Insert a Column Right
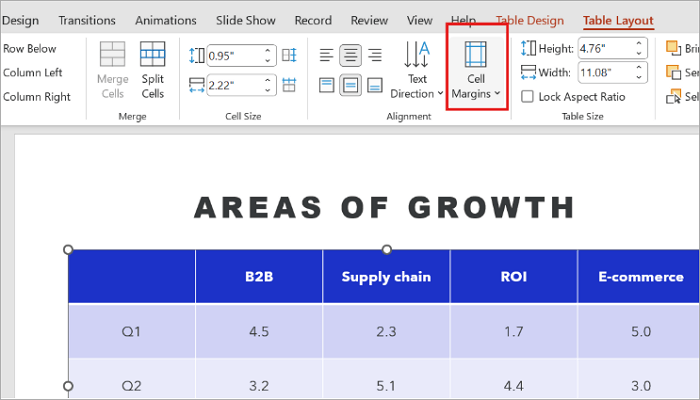Image resolution: width=700 pixels, height=400 pixels. coord(37,96)
